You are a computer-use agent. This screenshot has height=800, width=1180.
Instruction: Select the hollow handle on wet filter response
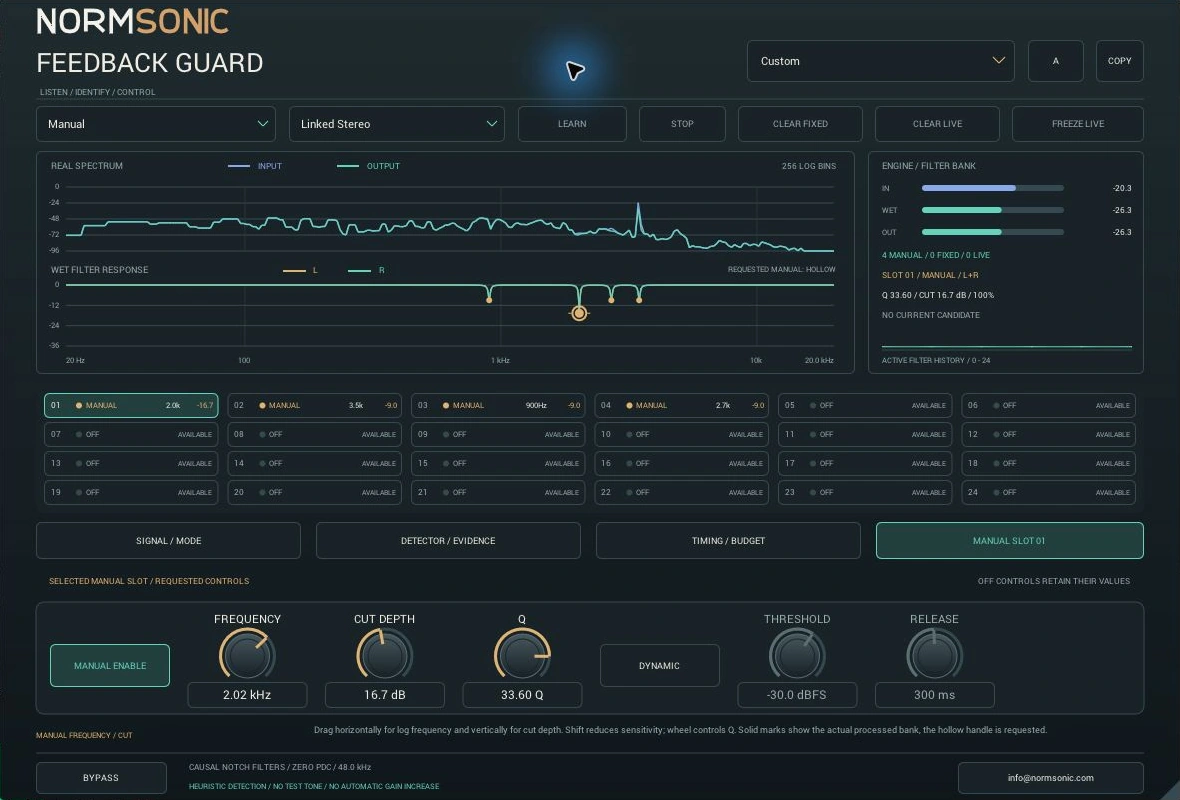(579, 313)
